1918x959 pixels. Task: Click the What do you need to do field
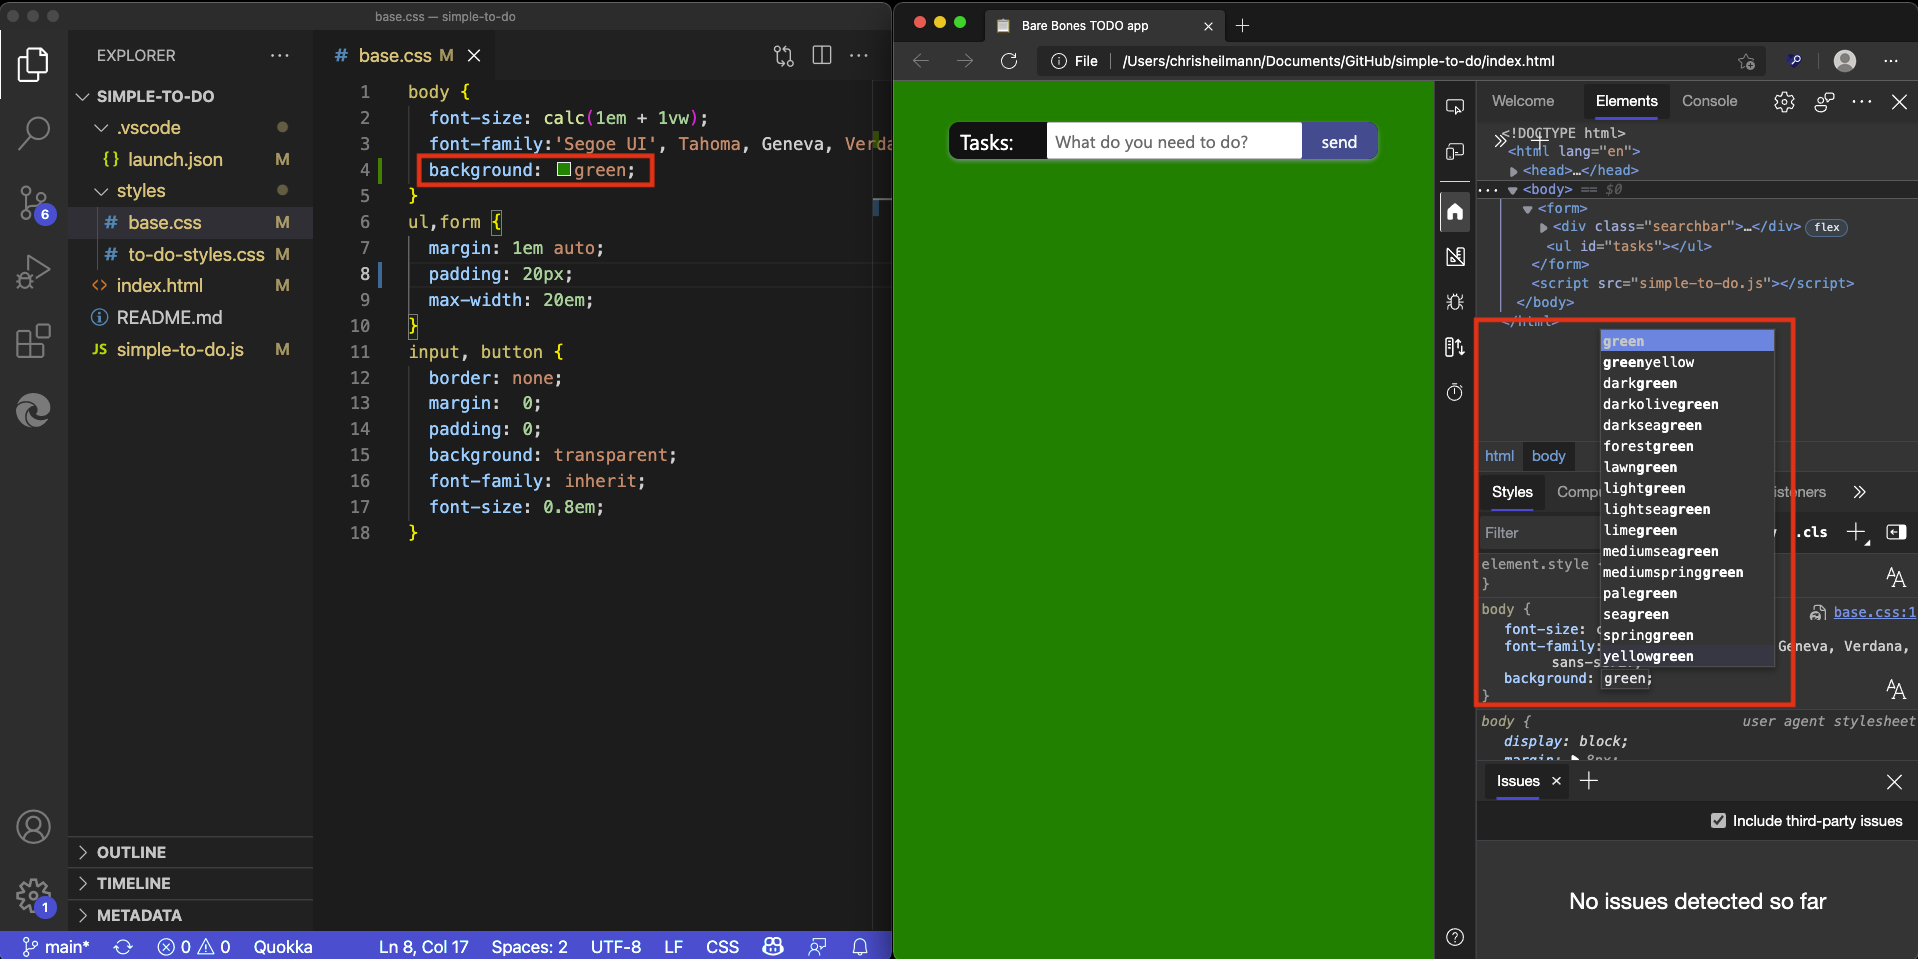click(1174, 142)
